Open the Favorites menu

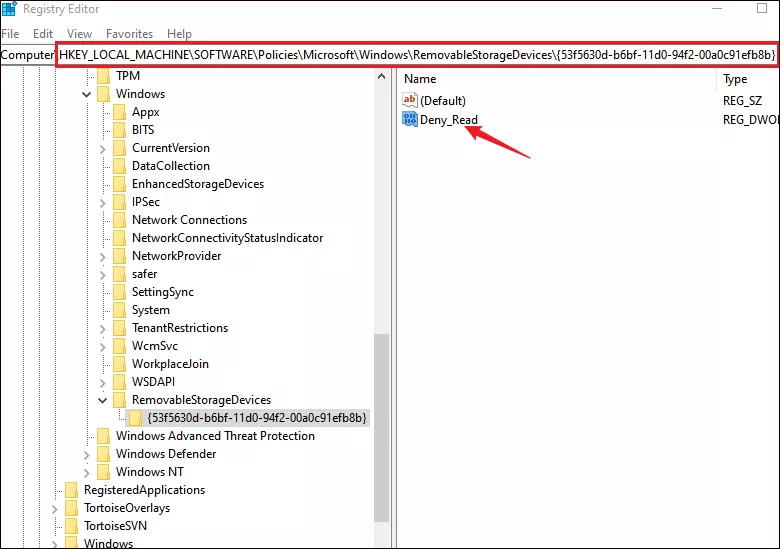129,34
